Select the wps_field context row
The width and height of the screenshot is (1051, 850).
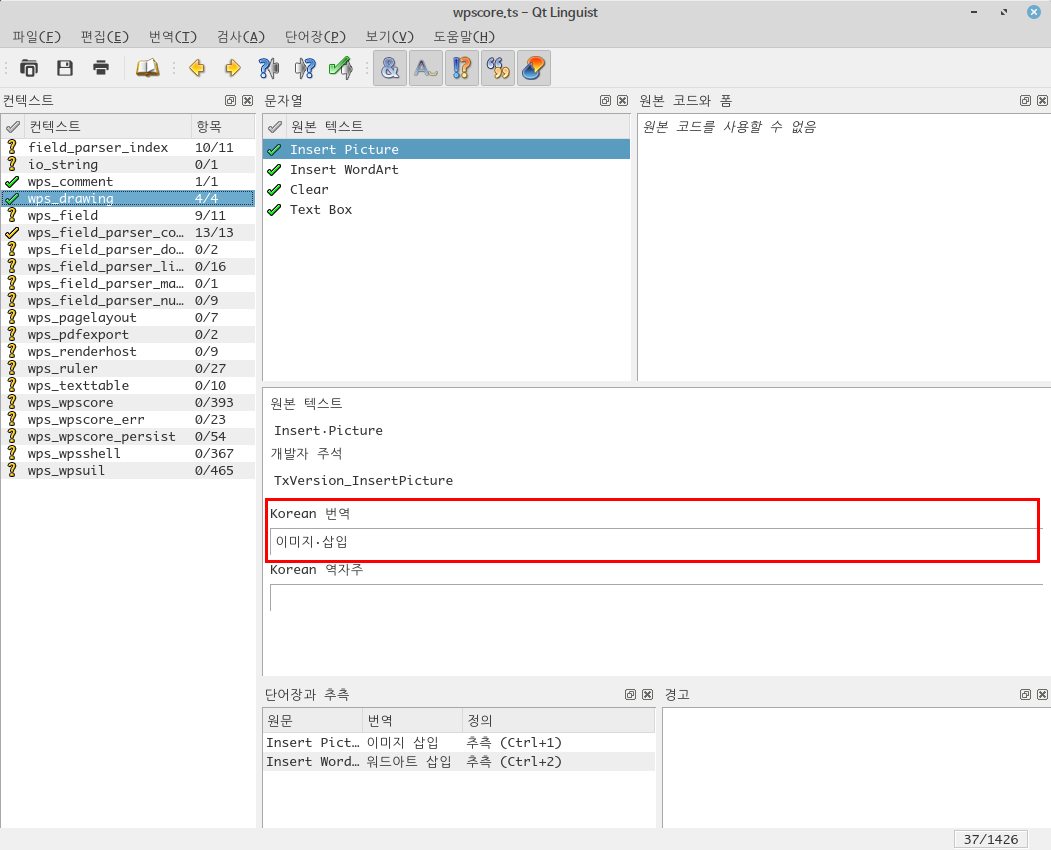[x=128, y=215]
